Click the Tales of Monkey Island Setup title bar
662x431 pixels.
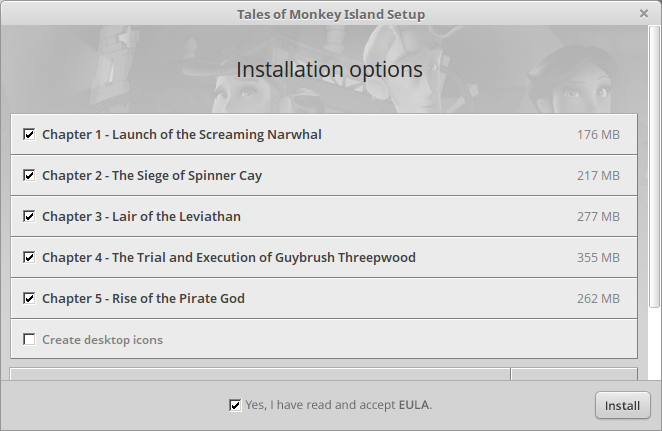331,14
